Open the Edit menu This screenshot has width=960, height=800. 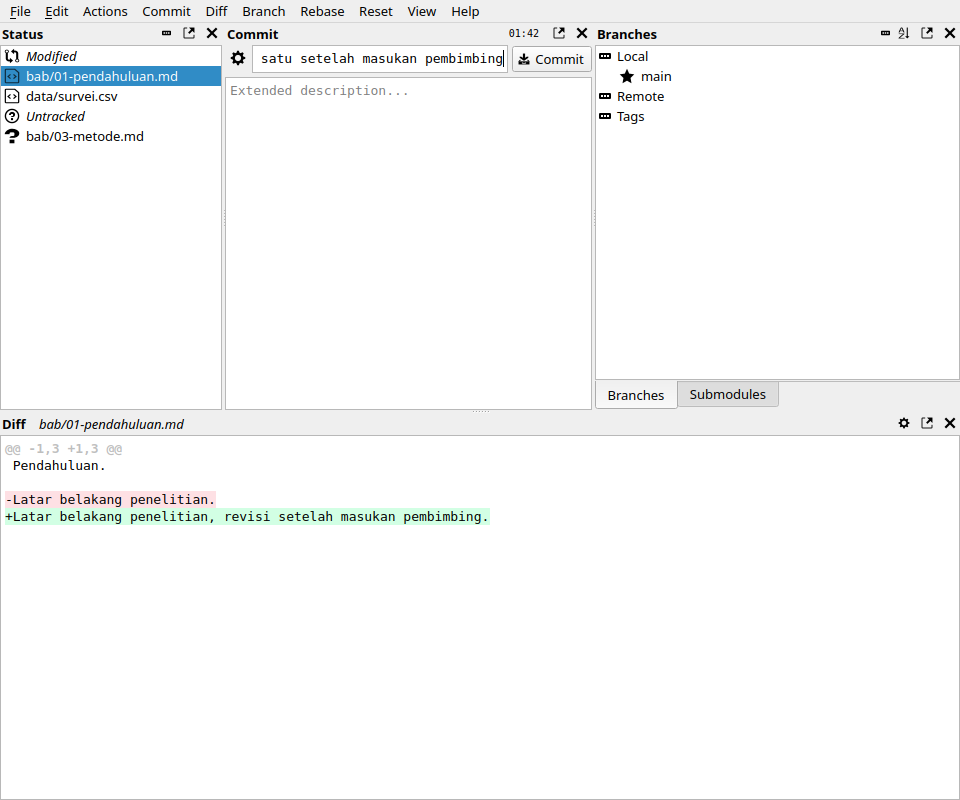56,12
